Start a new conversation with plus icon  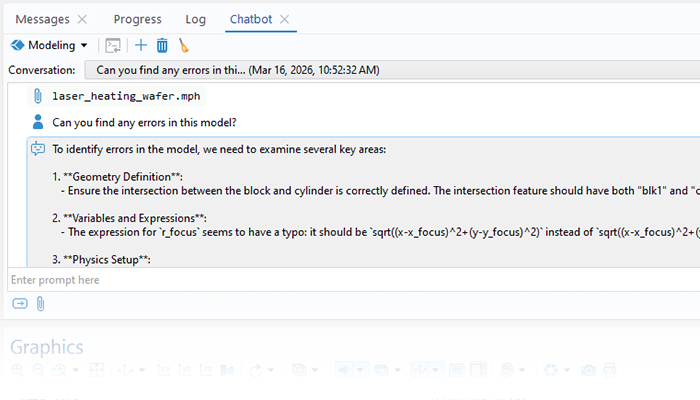[141, 45]
